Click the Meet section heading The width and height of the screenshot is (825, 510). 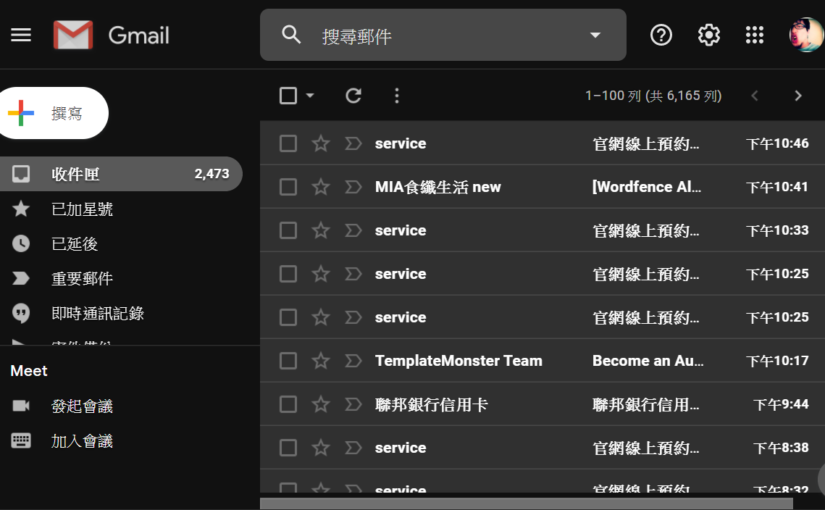click(x=29, y=371)
